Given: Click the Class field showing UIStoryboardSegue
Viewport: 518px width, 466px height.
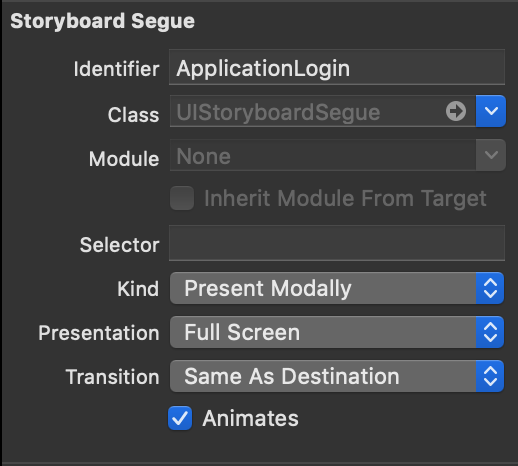Looking at the screenshot, I should (x=323, y=111).
